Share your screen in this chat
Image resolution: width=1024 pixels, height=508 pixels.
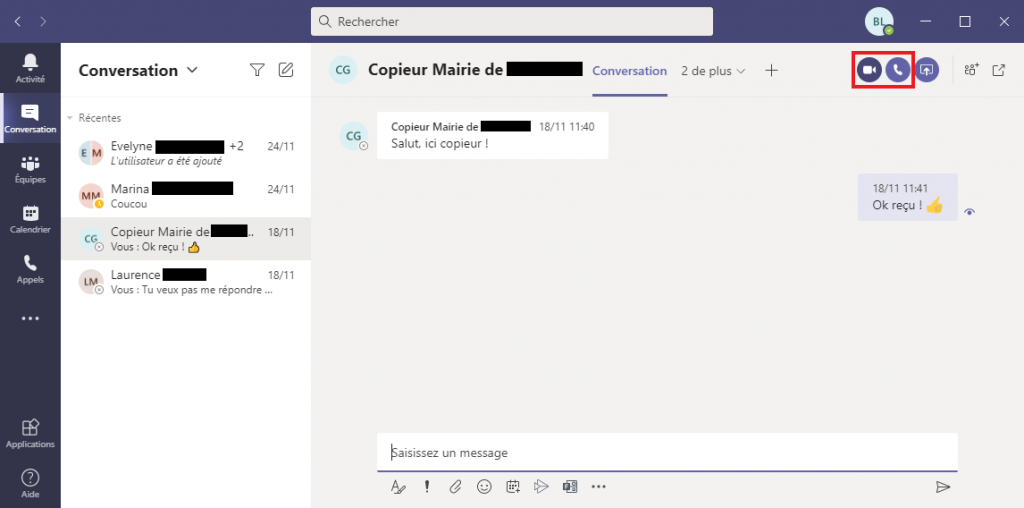(x=927, y=70)
